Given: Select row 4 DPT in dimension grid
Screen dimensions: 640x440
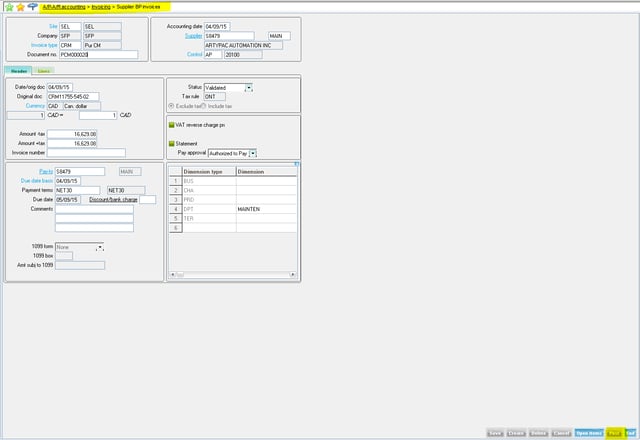Looking at the screenshot, I should pos(209,208).
